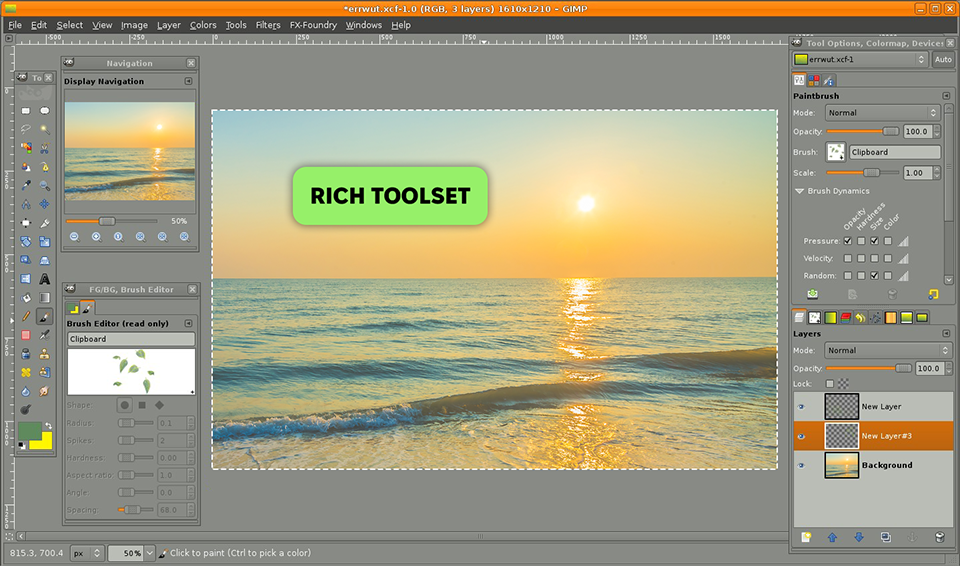Click the Layers Opacity value field

point(929,369)
